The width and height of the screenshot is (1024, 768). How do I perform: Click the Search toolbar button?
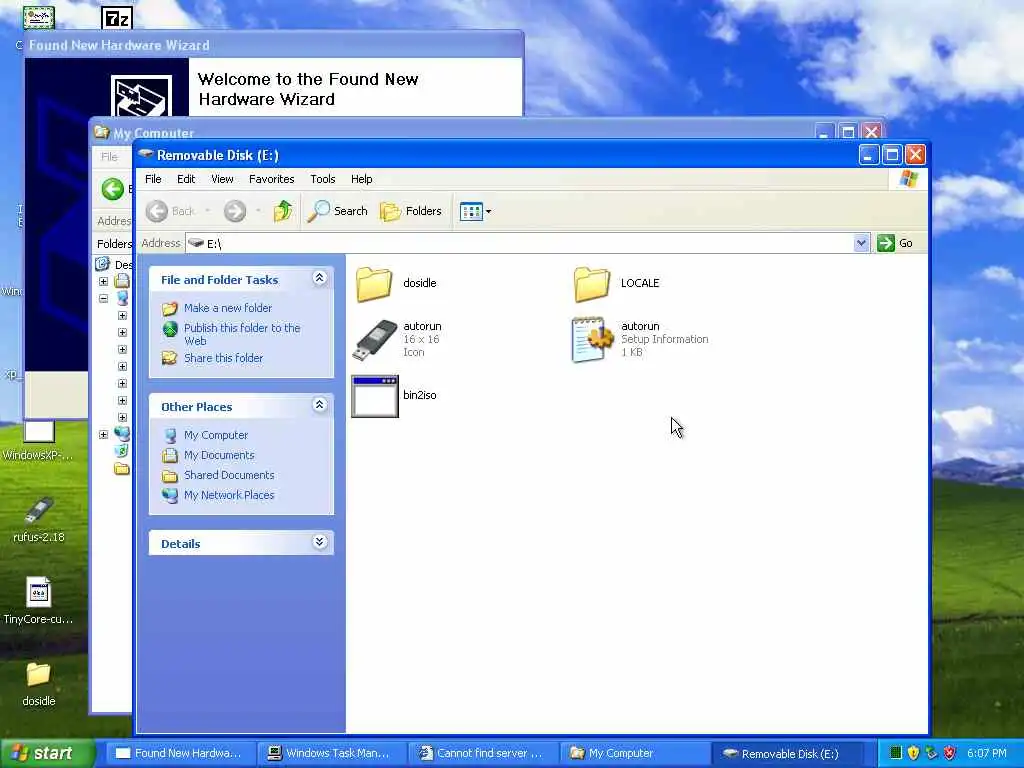pos(338,211)
